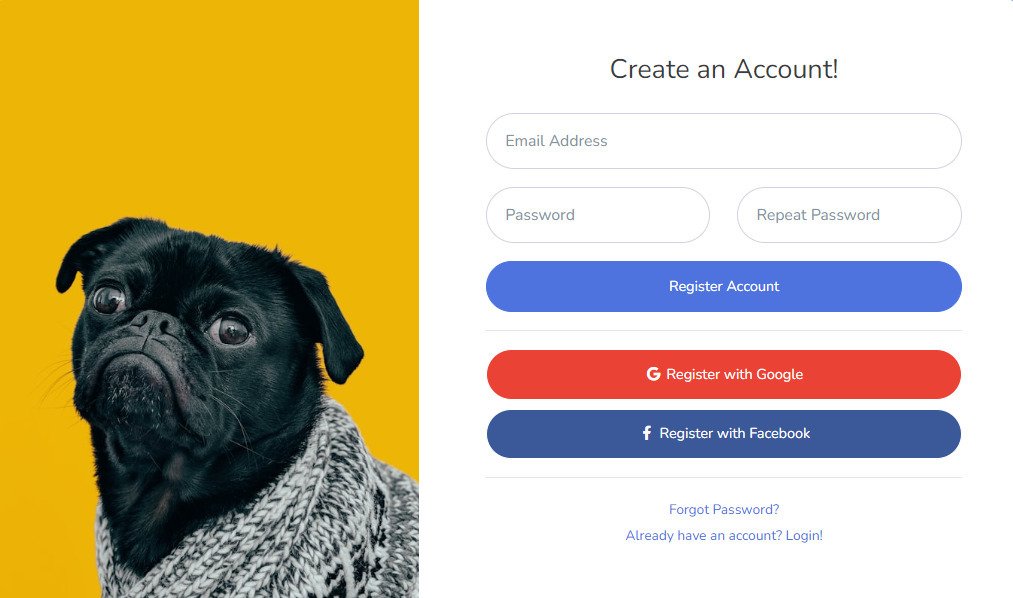Click the divider line above Forgot Password
The height and width of the screenshot is (598, 1013).
click(724, 478)
